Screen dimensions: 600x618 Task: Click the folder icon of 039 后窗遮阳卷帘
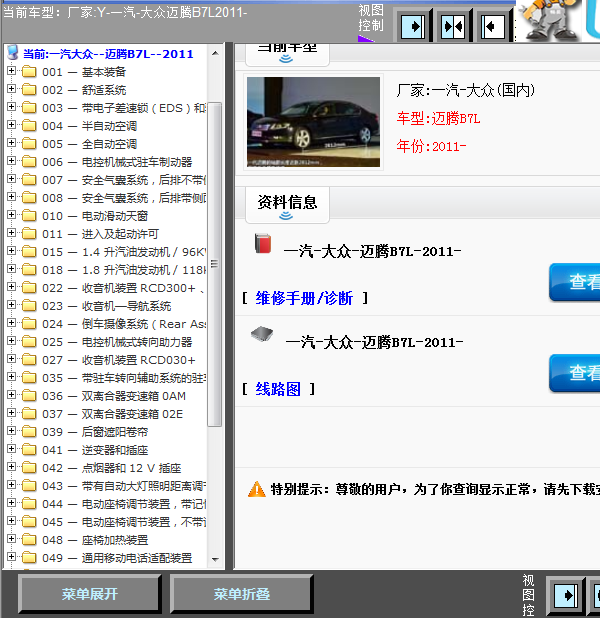tap(29, 432)
